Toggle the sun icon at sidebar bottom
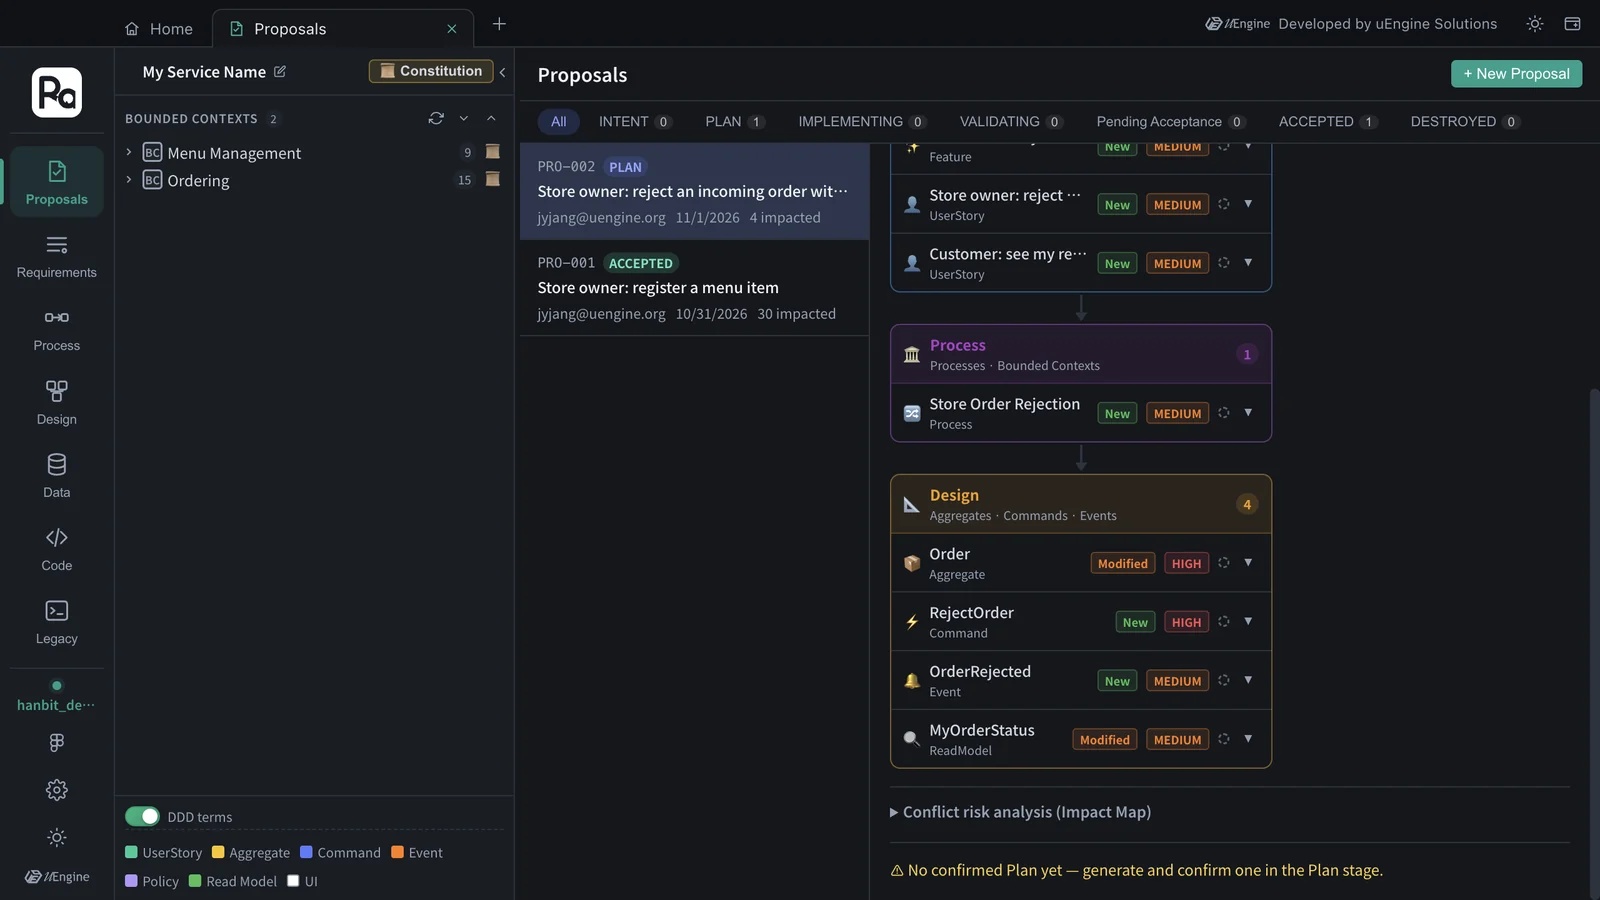This screenshot has height=900, width=1600. click(57, 837)
